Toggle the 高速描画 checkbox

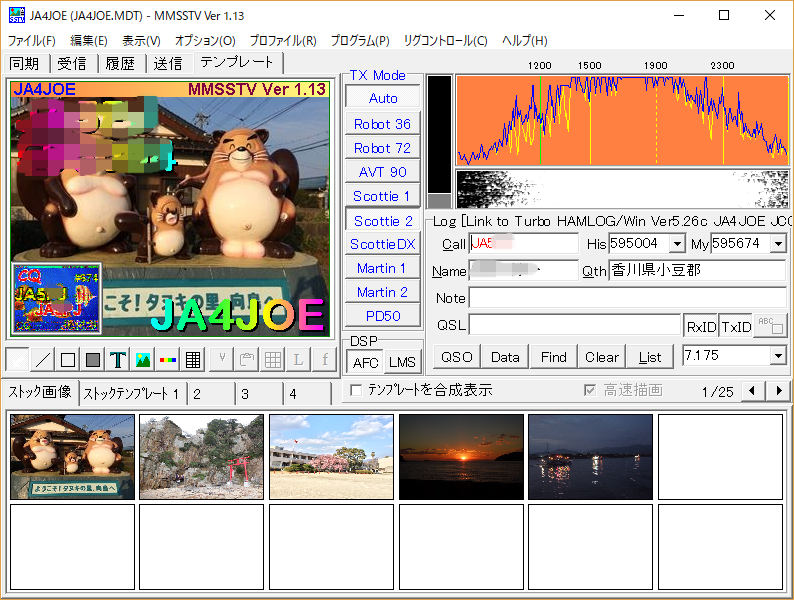tap(589, 390)
